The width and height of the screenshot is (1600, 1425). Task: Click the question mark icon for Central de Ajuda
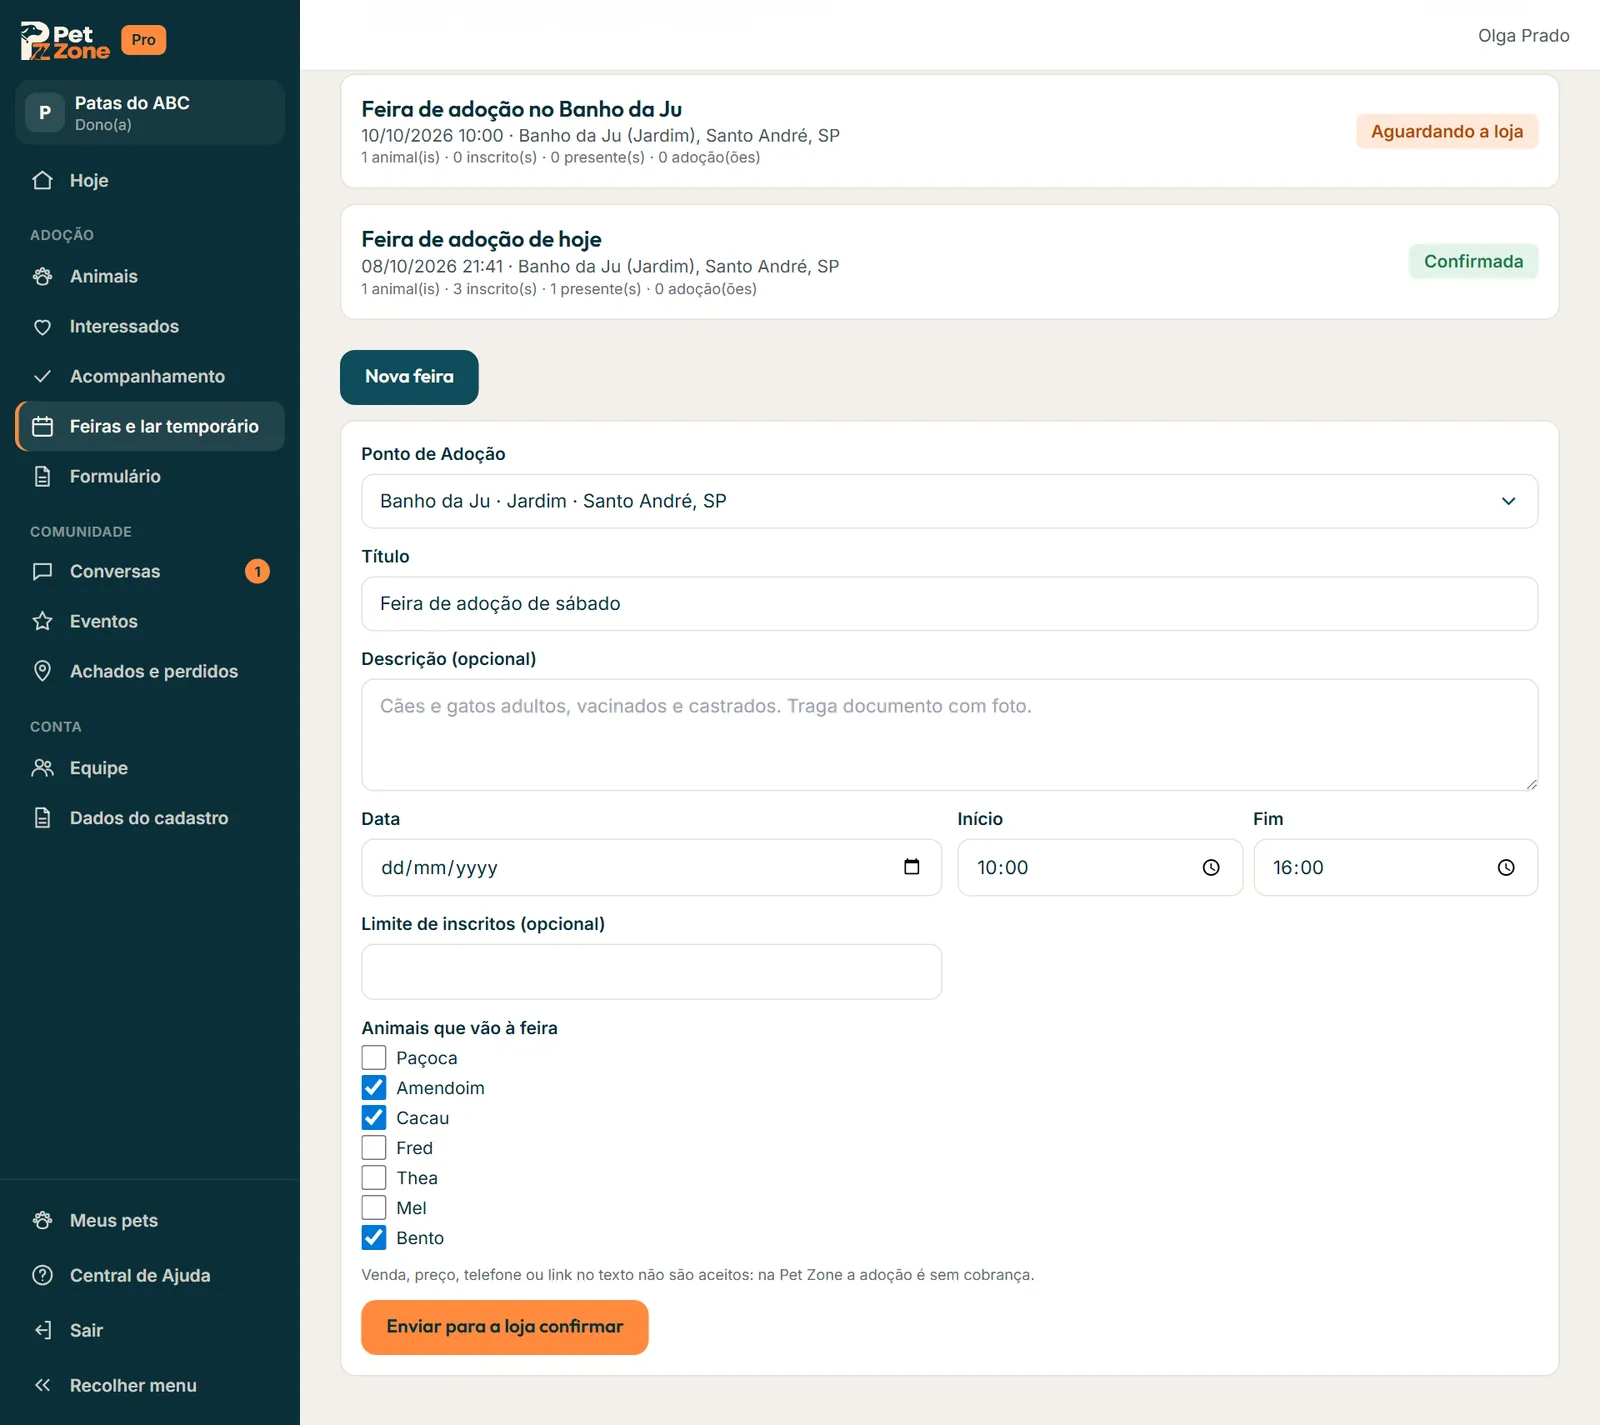coord(42,1275)
